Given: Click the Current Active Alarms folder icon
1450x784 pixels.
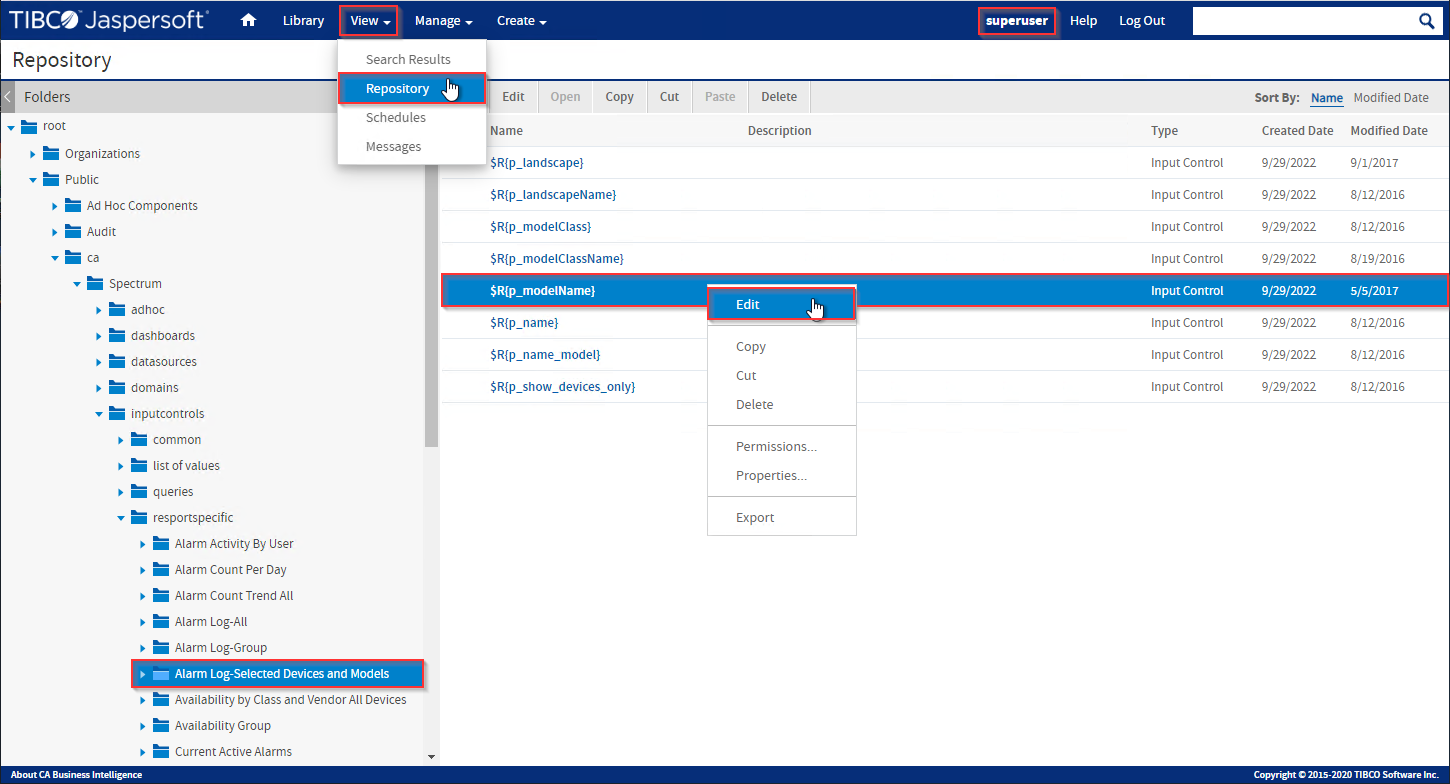Looking at the screenshot, I should pyautogui.click(x=160, y=751).
